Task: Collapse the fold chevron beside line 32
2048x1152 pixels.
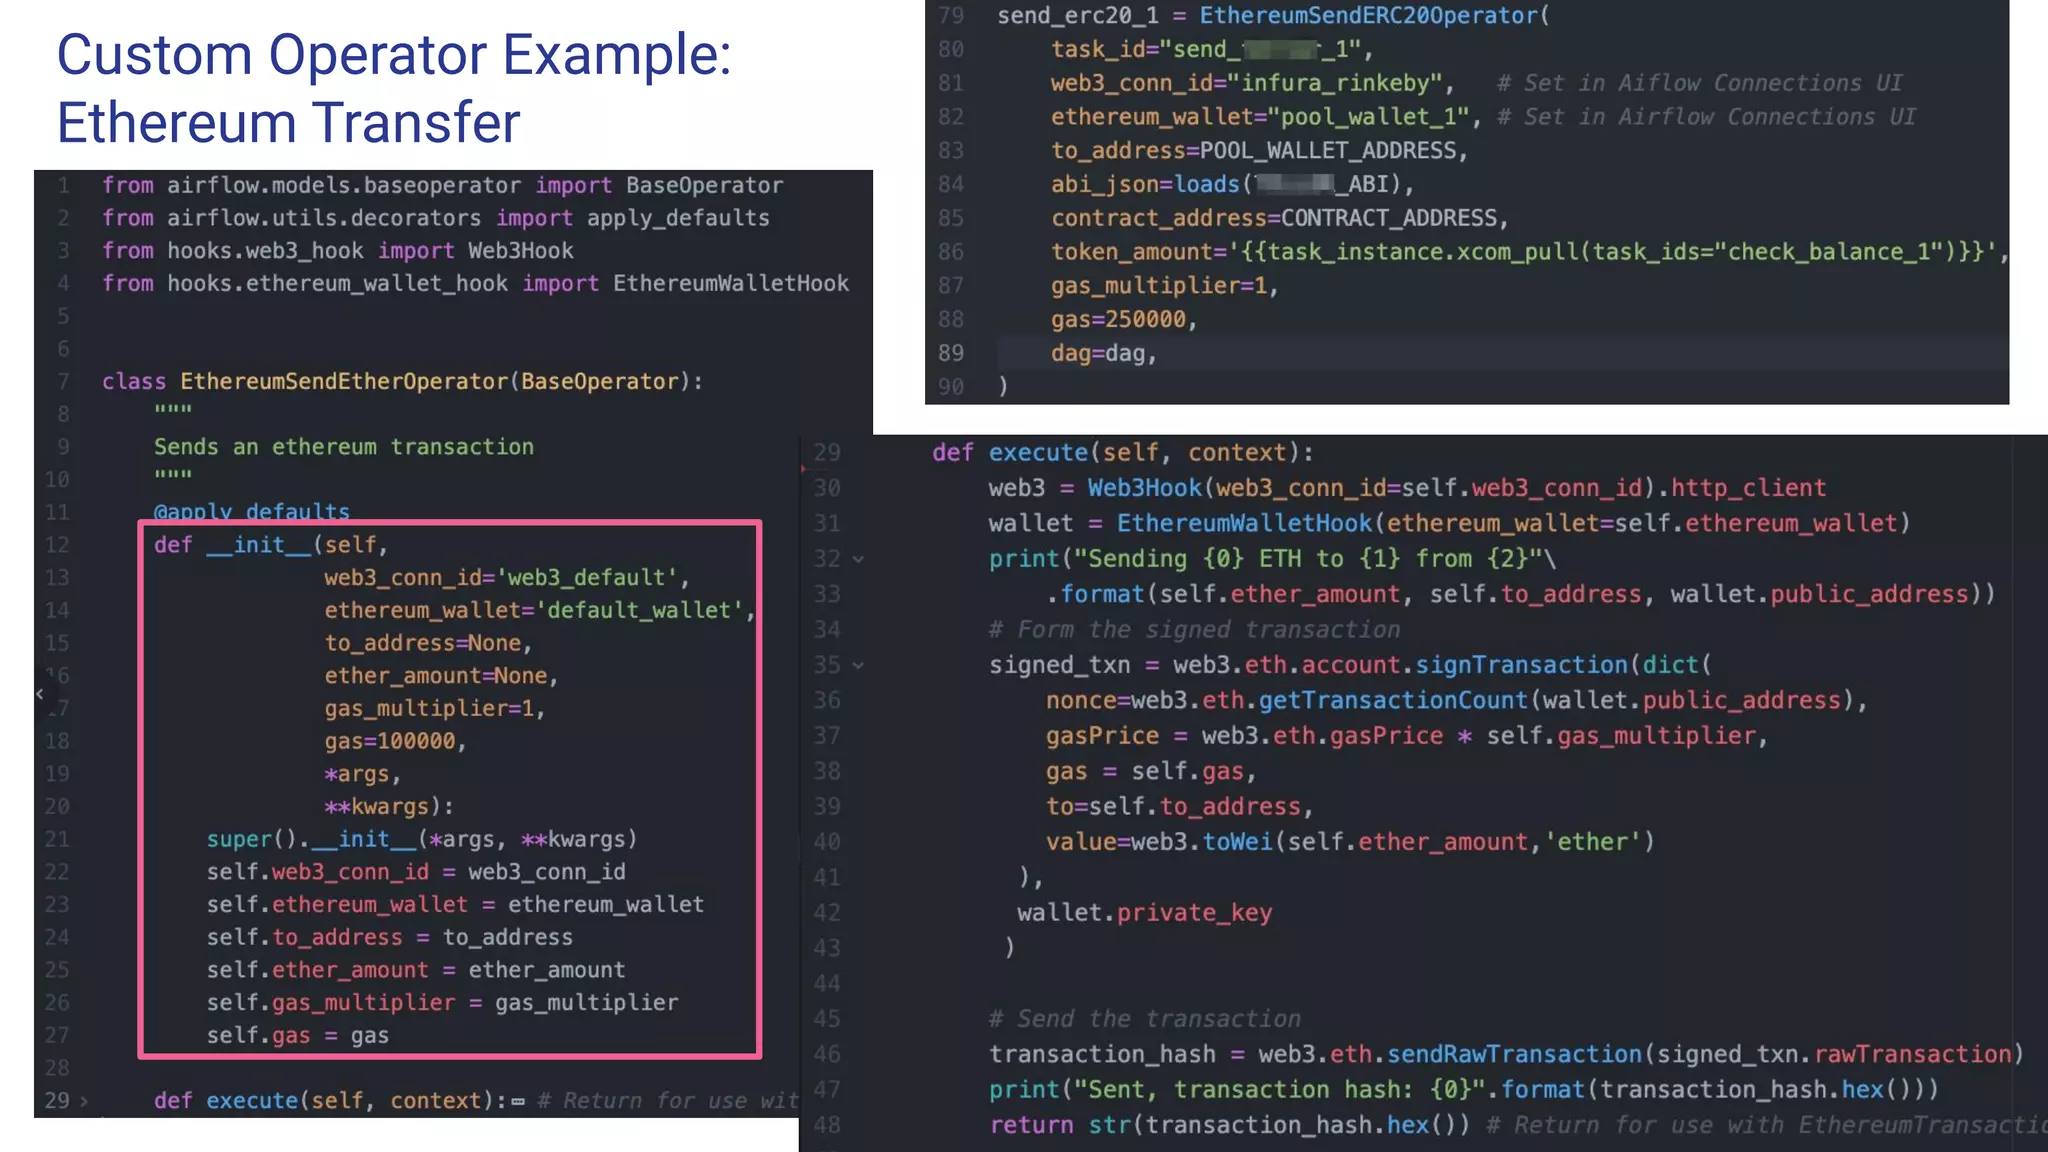Action: (858, 560)
